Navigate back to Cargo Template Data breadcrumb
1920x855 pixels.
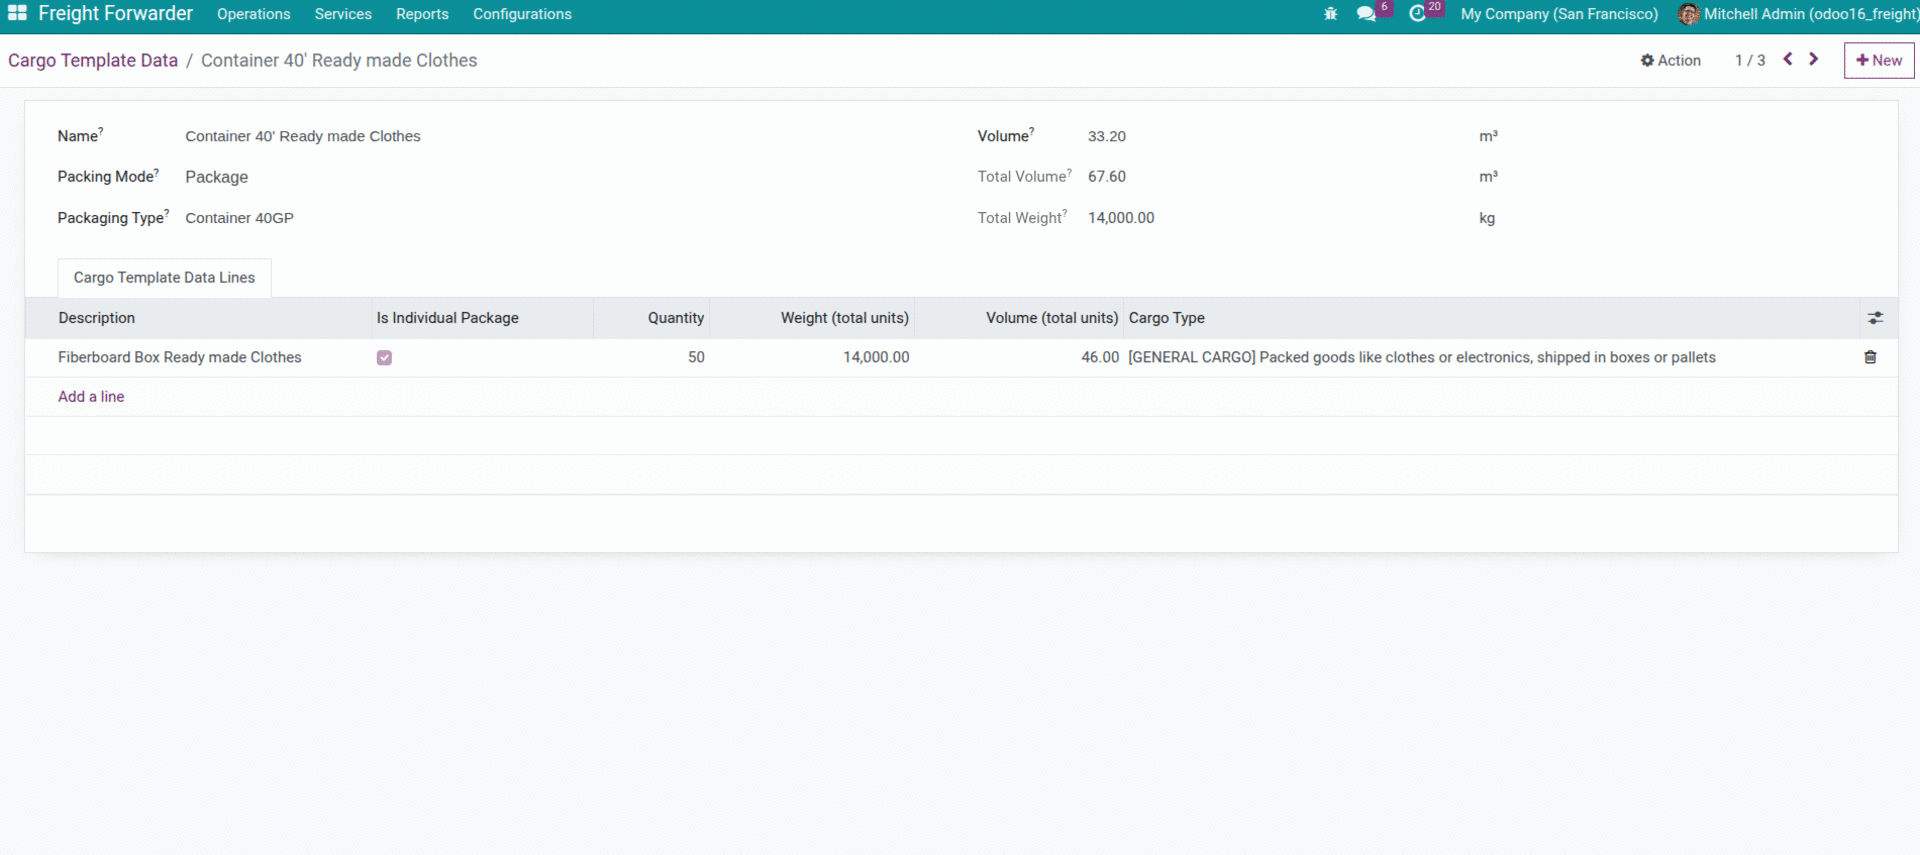click(x=93, y=60)
